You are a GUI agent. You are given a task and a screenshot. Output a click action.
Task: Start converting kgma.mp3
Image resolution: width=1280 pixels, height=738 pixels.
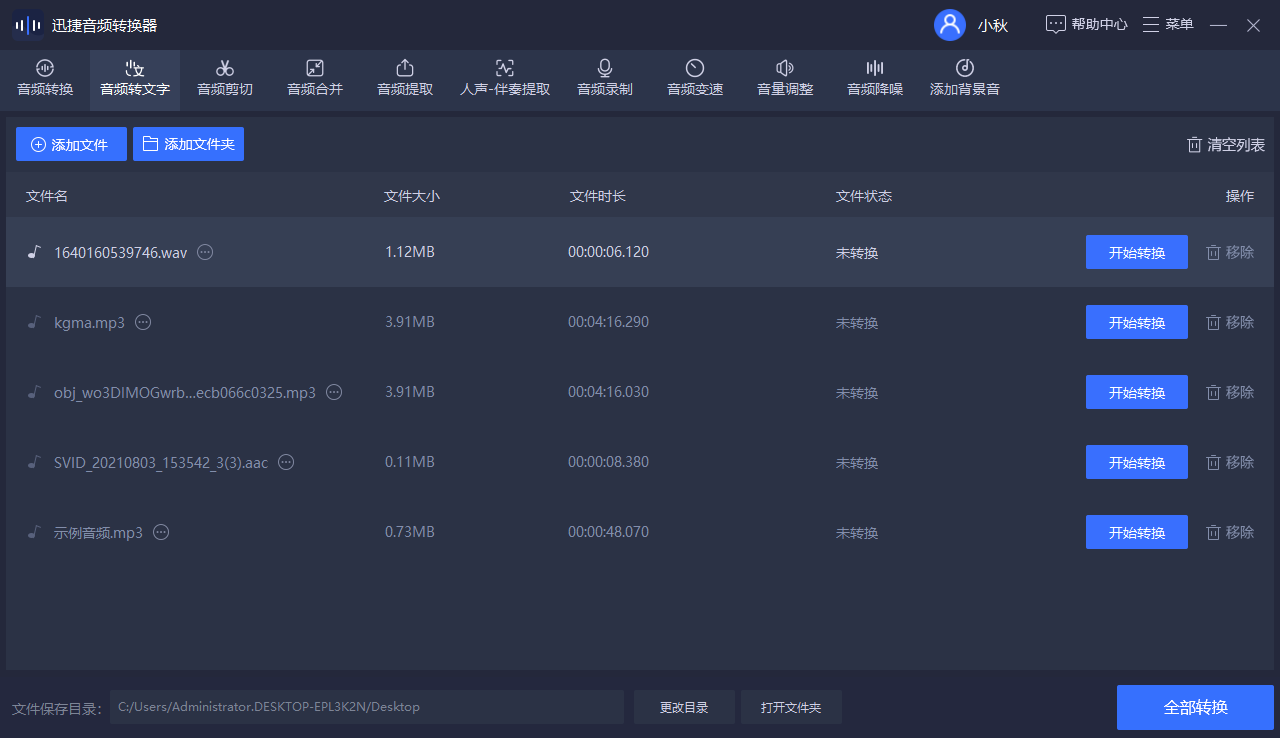click(x=1137, y=322)
